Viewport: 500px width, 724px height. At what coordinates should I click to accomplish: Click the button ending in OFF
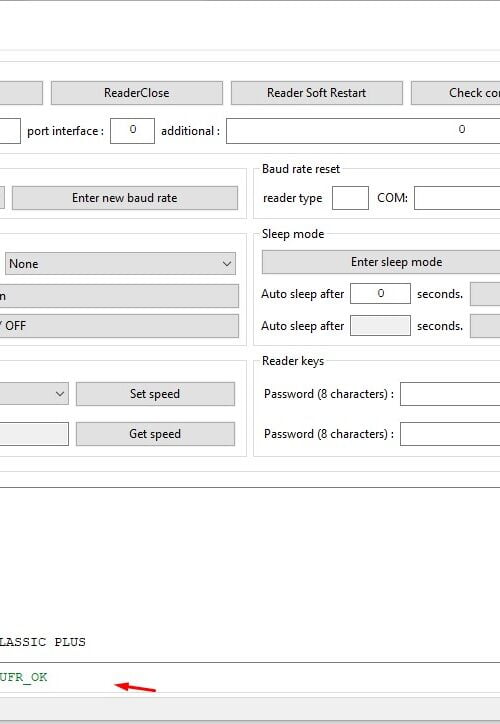pos(119,326)
